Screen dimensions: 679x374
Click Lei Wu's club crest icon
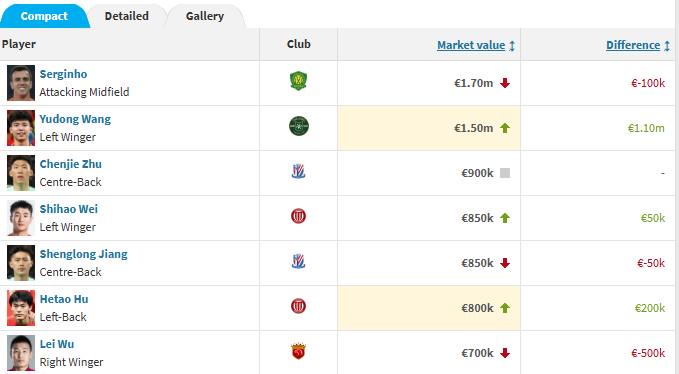(x=298, y=351)
